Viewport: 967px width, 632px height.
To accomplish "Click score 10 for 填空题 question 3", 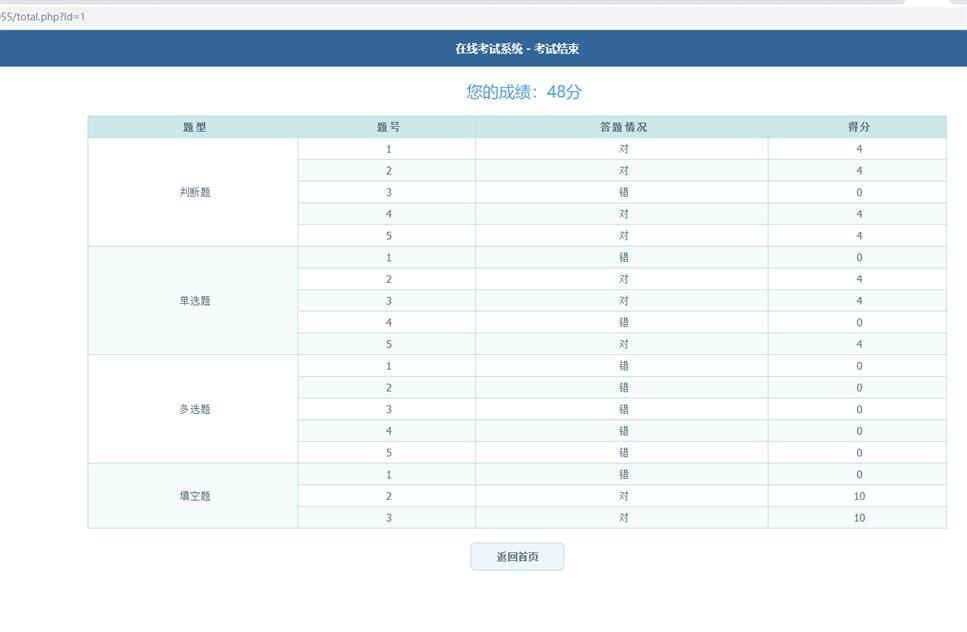I will point(859,518).
